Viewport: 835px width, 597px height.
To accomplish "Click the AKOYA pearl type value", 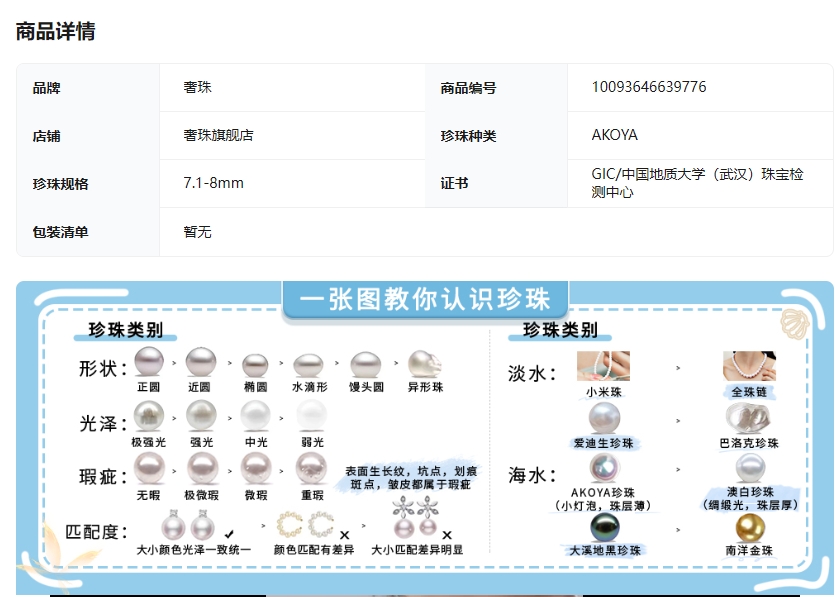I will (614, 135).
